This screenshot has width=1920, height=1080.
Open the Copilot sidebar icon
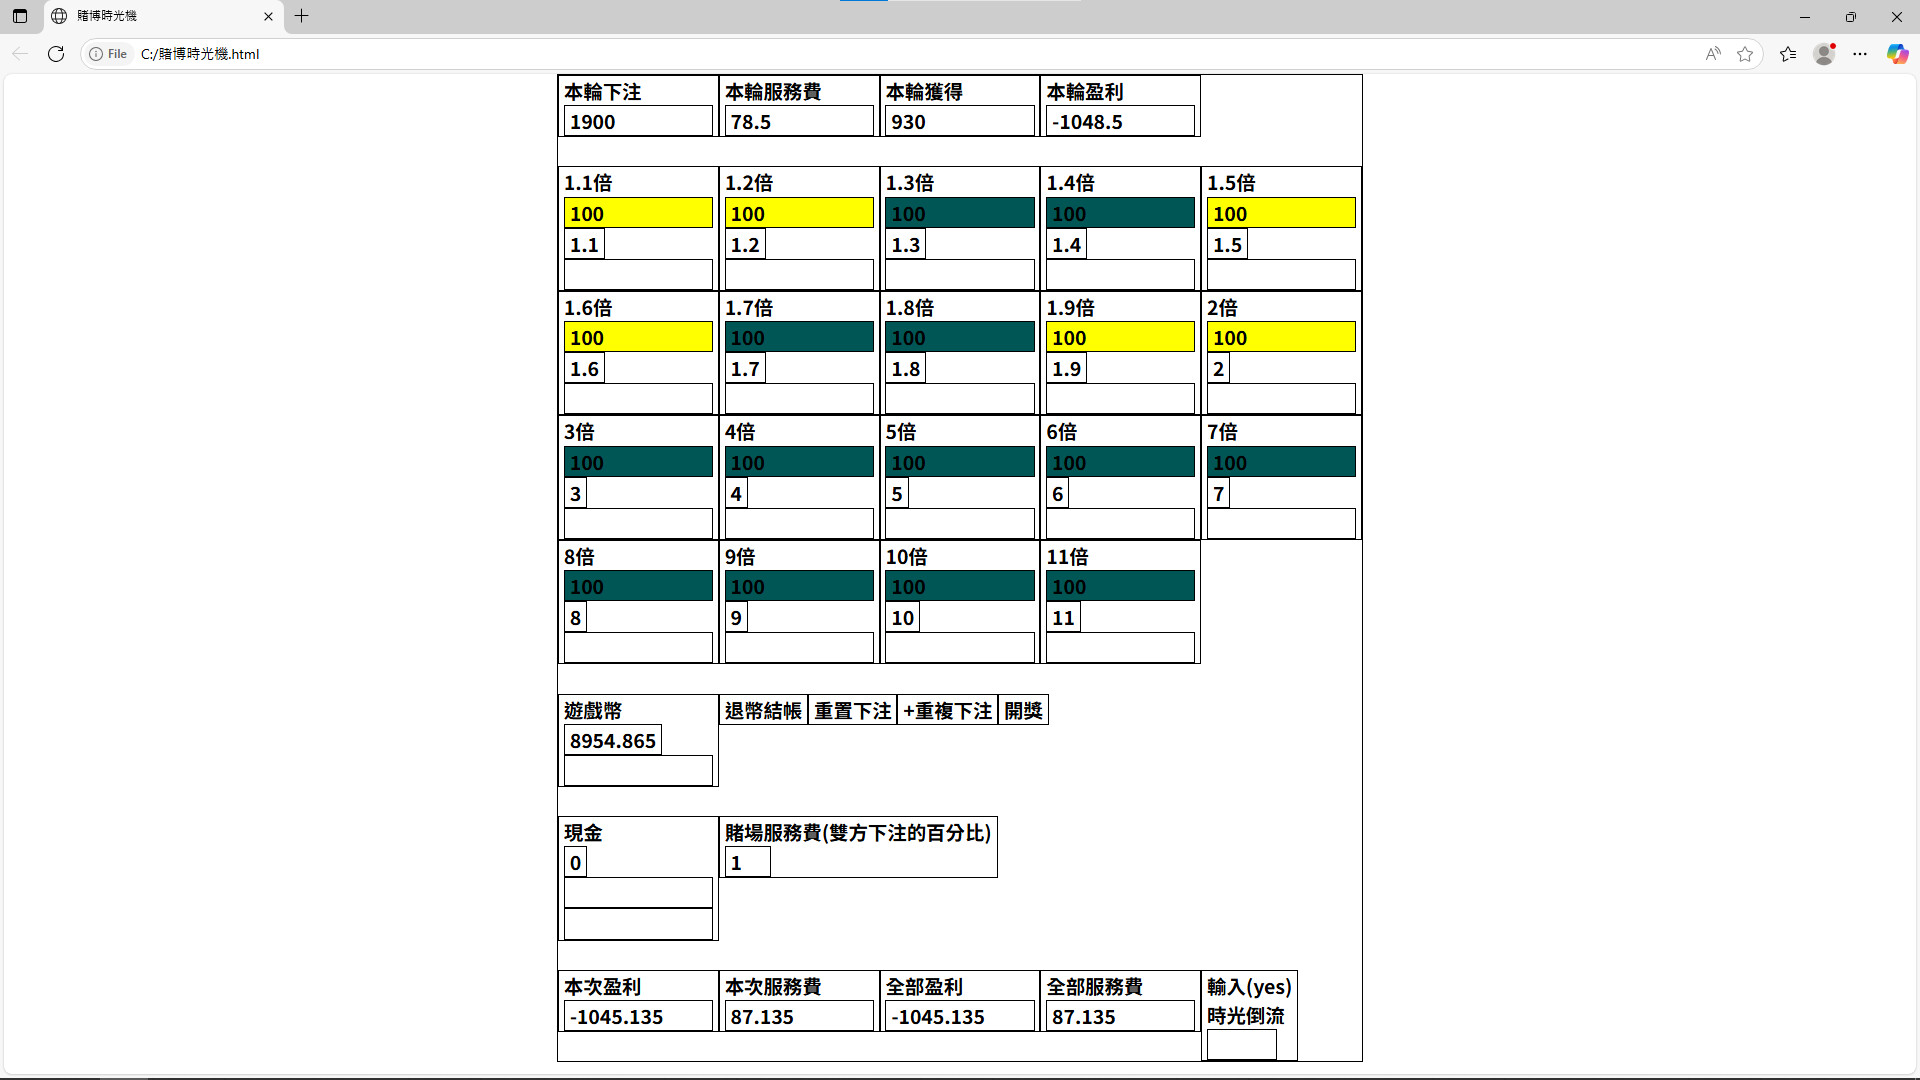tap(1897, 54)
